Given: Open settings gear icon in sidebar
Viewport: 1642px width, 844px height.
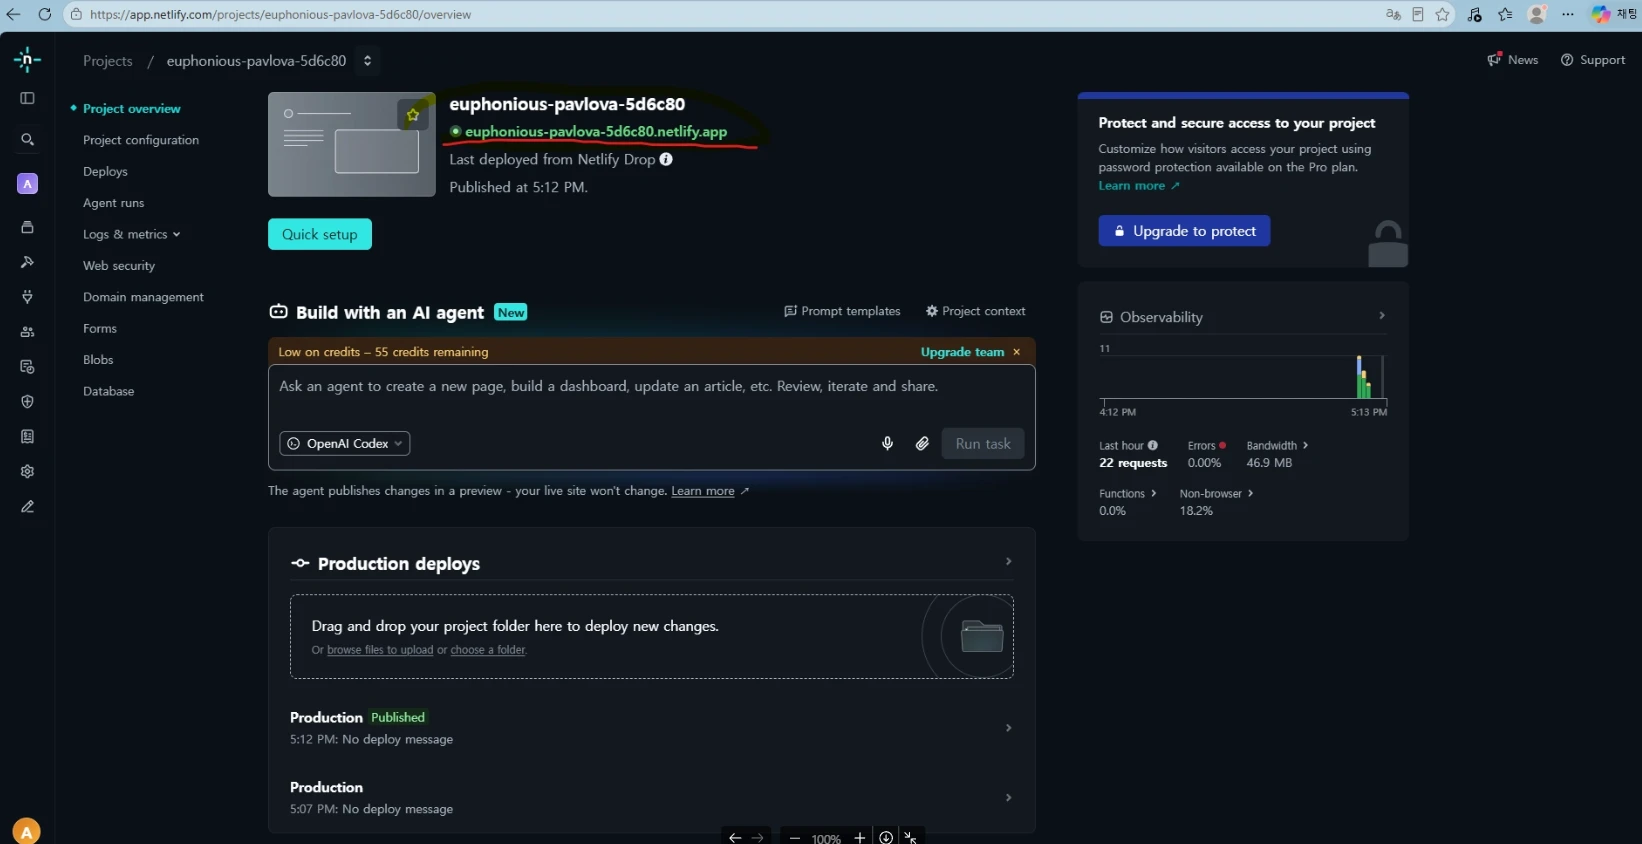Looking at the screenshot, I should click(27, 471).
